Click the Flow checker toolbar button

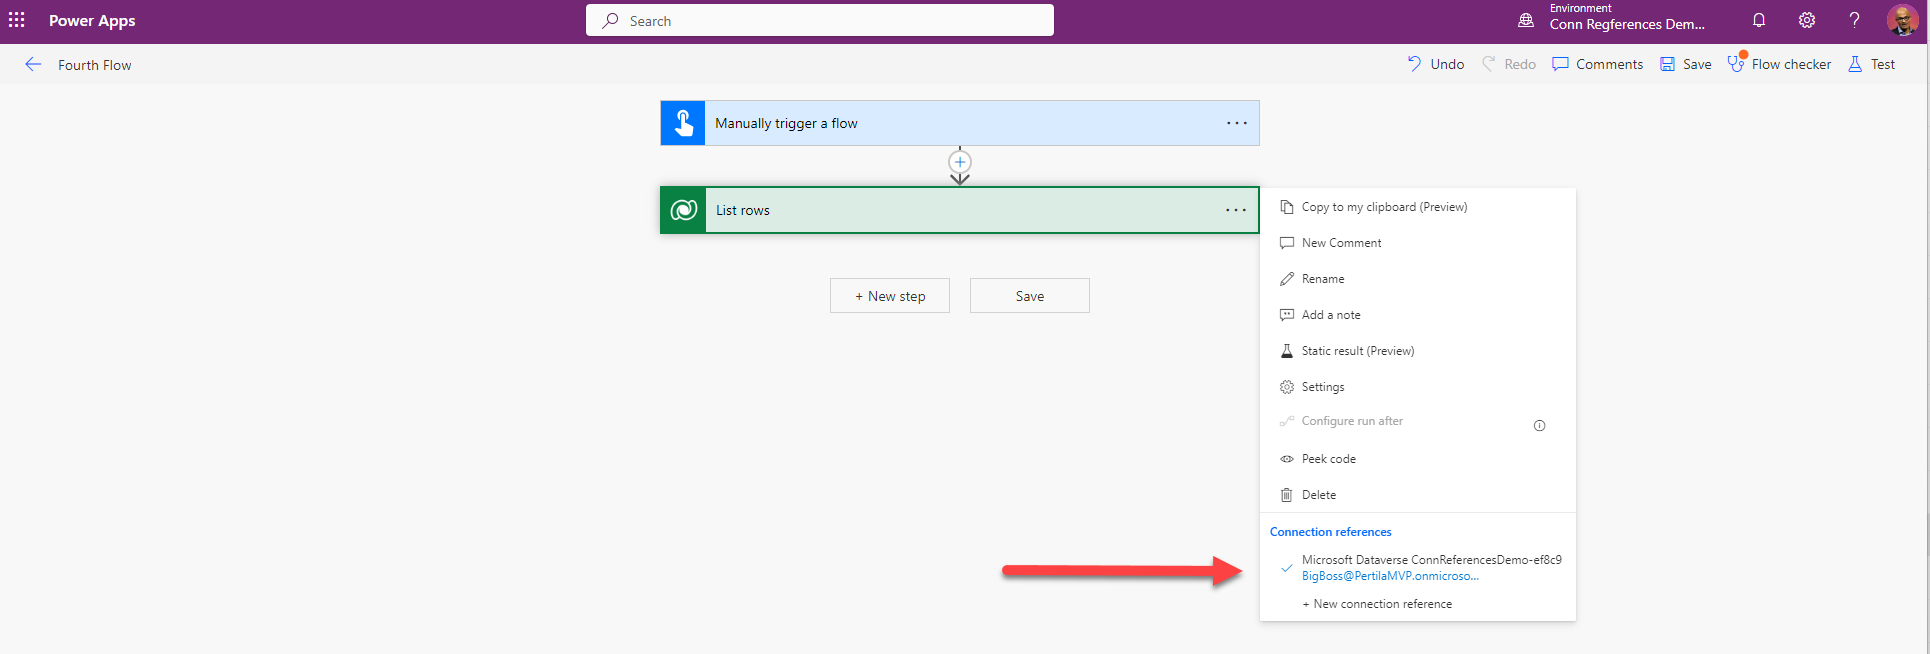(1780, 64)
